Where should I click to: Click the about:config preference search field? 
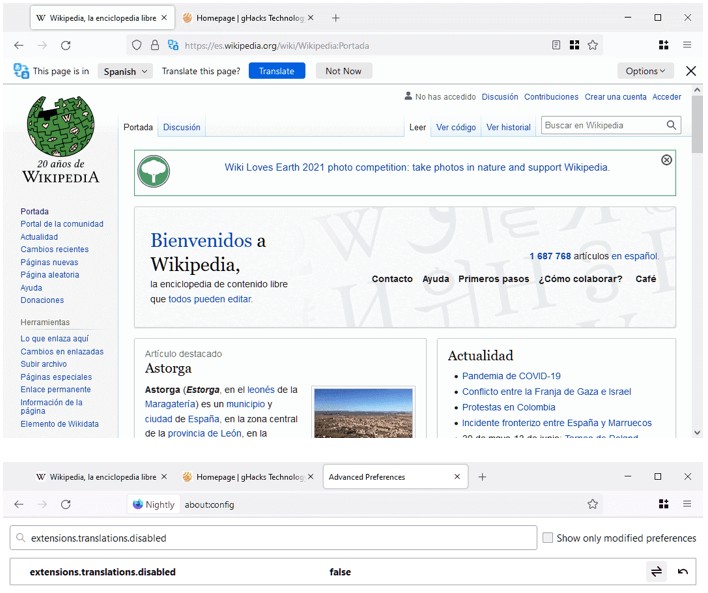[273, 538]
